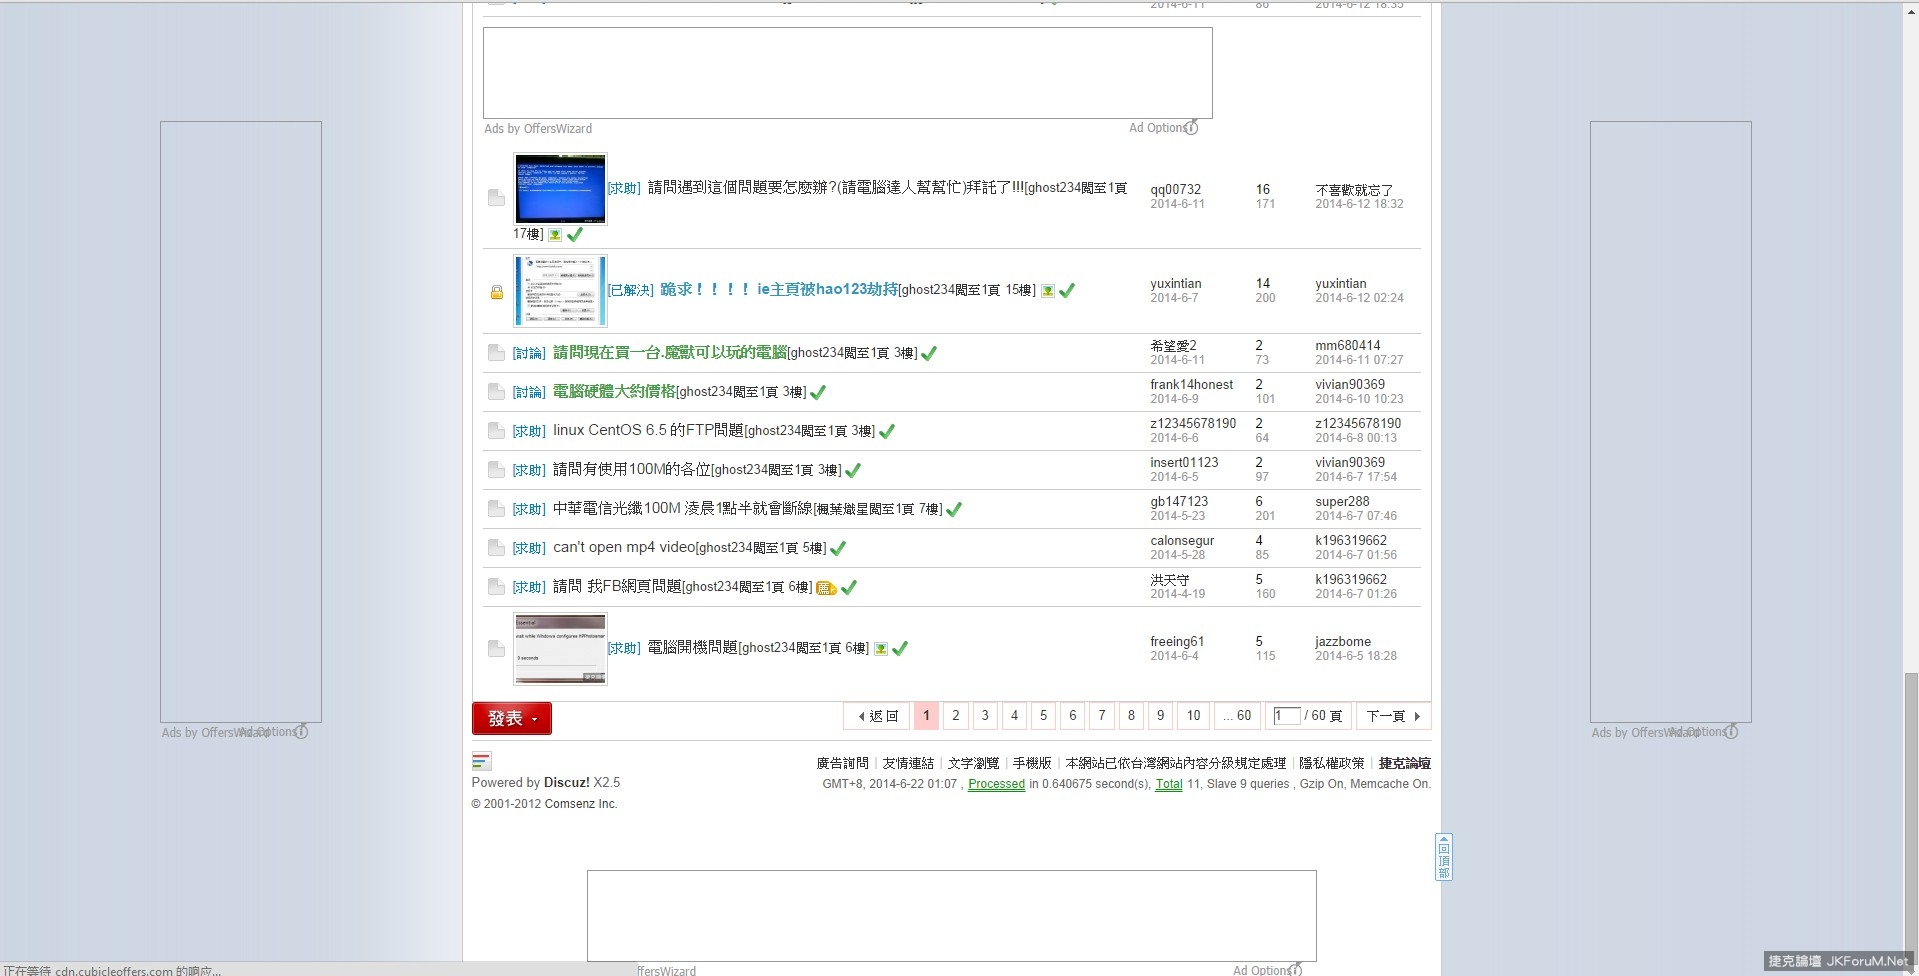Click the browser vertical scrollbar thumb
Screen dimensions: 1919x976
1911,810
